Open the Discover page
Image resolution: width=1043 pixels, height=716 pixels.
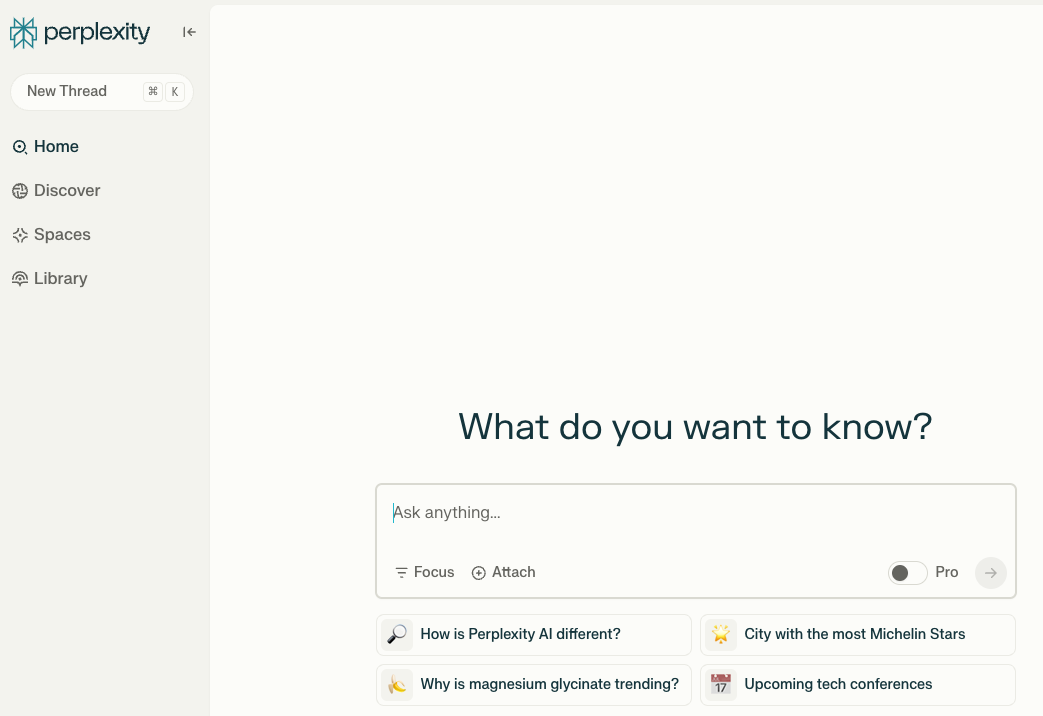pyautogui.click(x=57, y=190)
